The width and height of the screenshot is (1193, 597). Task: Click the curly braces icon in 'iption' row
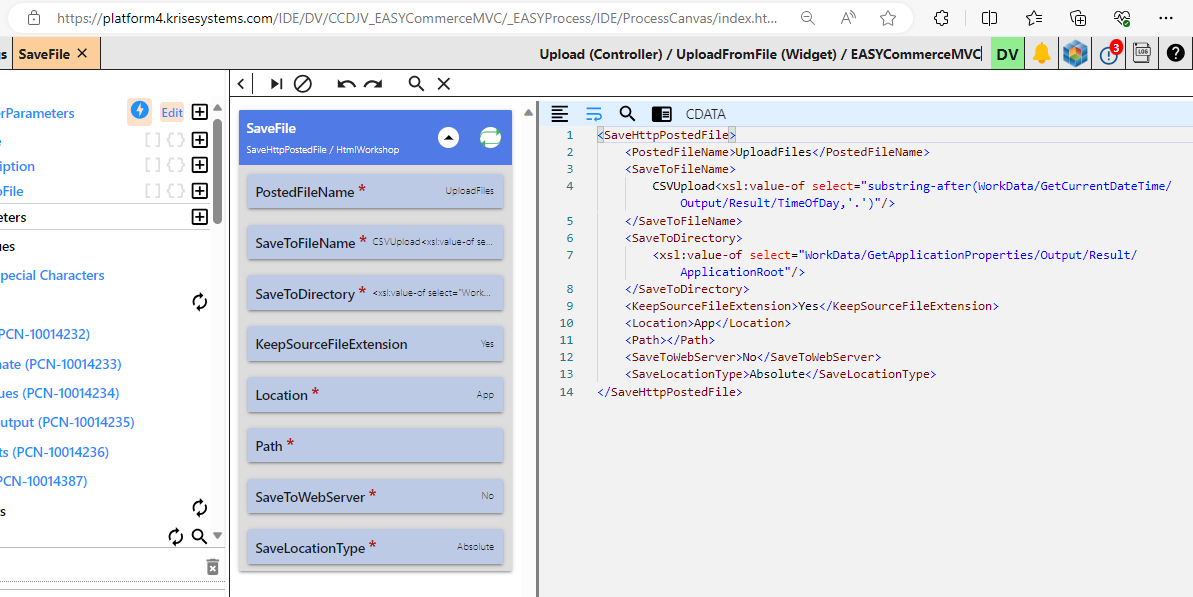176,165
